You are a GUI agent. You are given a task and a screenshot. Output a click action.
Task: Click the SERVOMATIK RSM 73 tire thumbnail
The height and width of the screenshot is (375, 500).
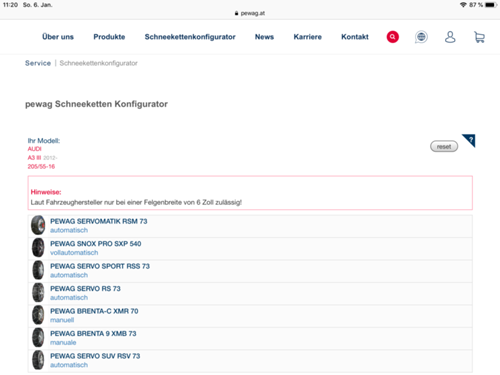pos(38,225)
